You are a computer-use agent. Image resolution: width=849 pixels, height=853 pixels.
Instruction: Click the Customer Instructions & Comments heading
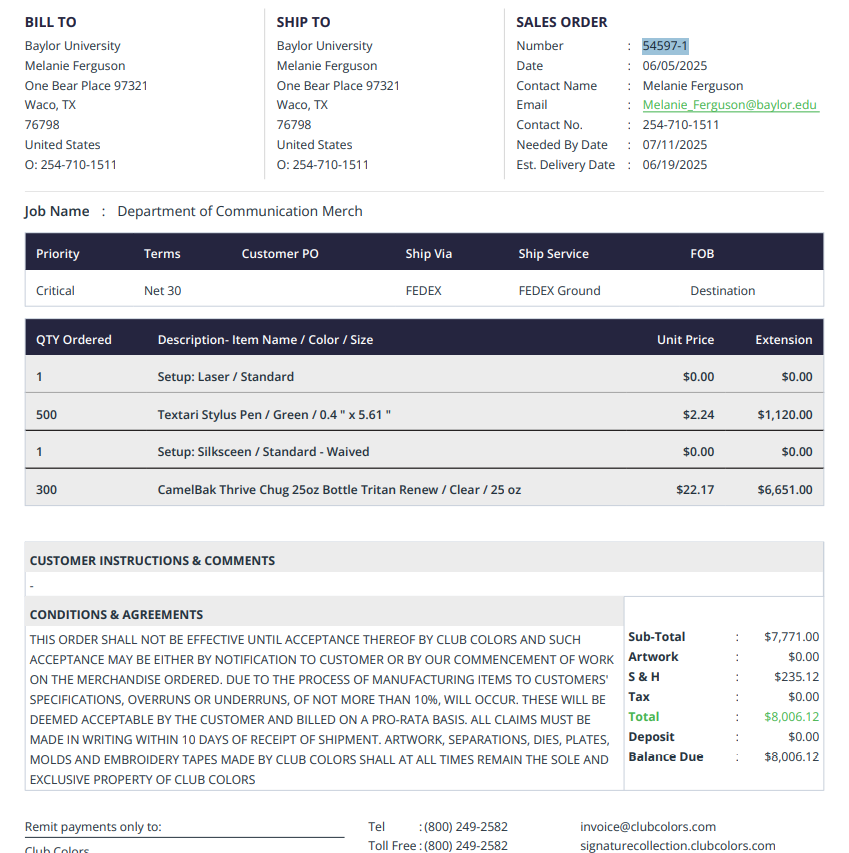152,561
